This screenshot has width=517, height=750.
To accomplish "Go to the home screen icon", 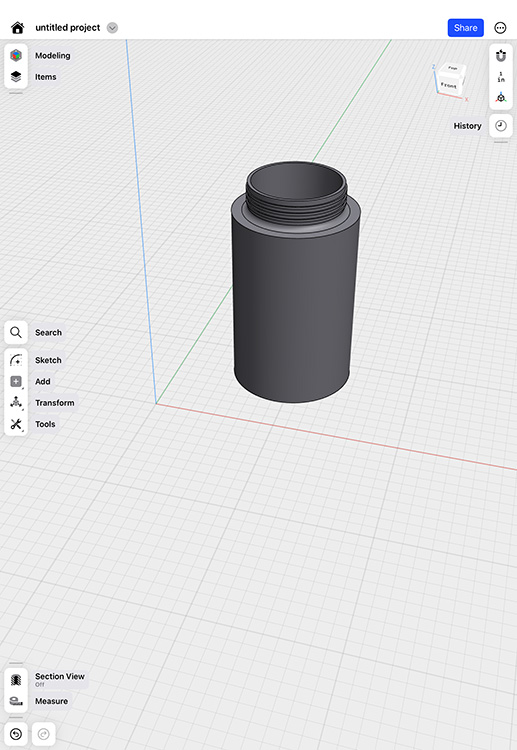I will coord(18,28).
